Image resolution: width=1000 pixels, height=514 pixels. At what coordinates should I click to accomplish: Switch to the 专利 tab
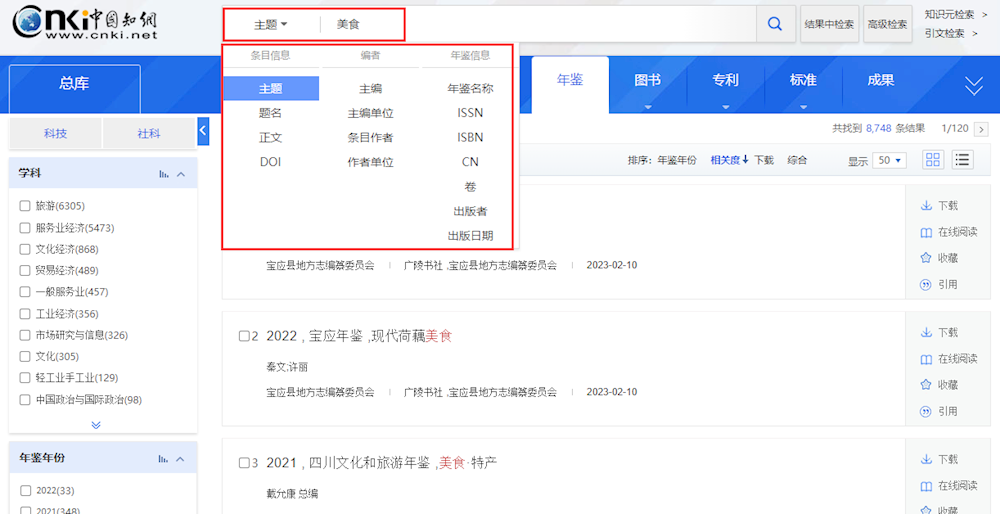(x=725, y=81)
